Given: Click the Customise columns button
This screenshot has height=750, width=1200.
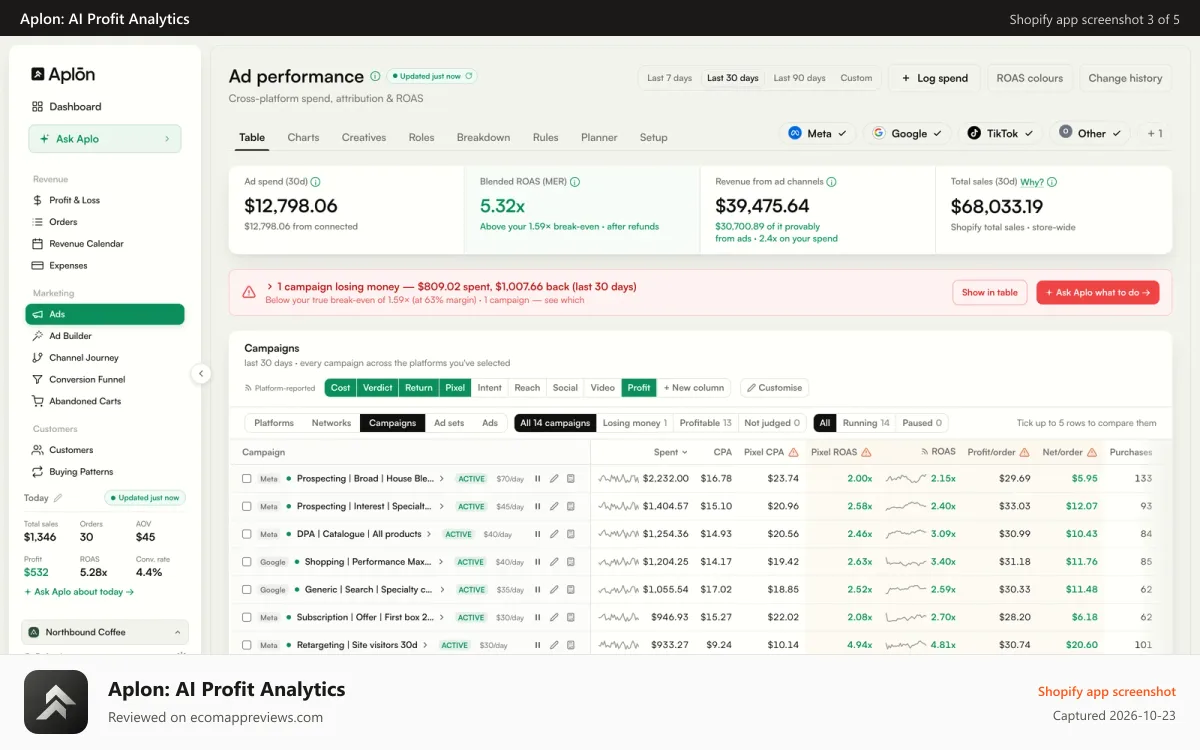Looking at the screenshot, I should 774,388.
